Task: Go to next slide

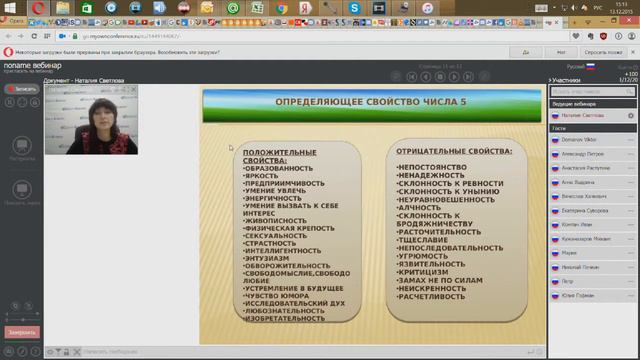Action: tap(454, 77)
